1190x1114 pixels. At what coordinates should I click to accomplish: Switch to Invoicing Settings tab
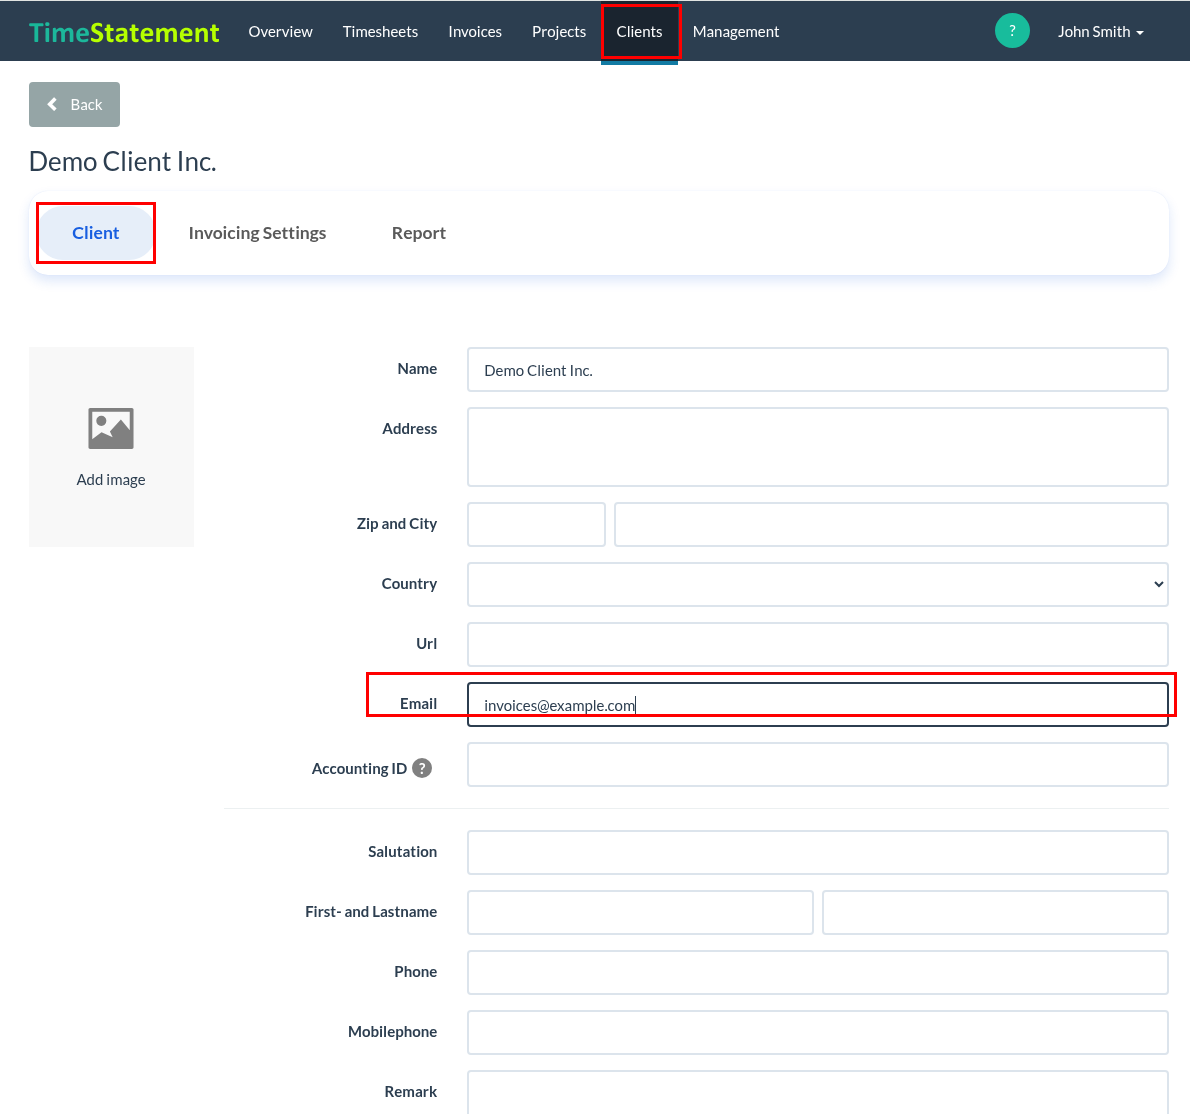tap(257, 233)
